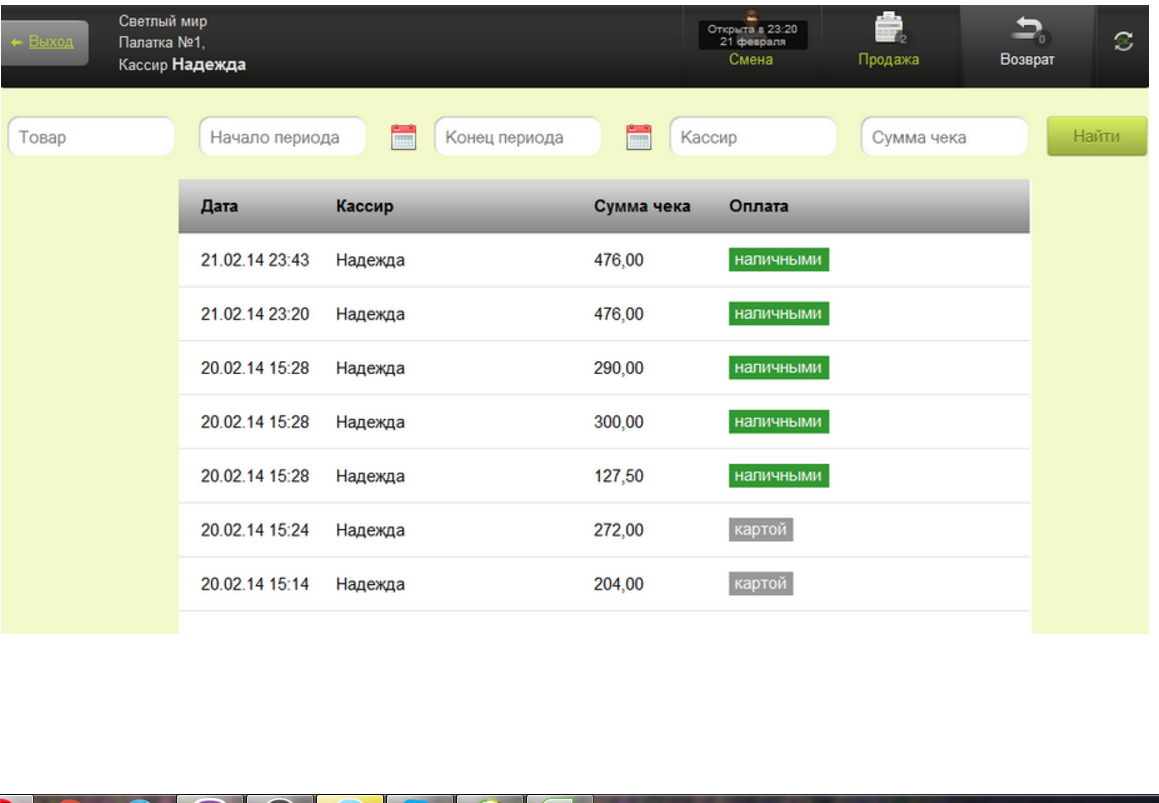Switch to the Продажа sales tab
Image resolution: width=1159 pixels, height=803 pixels.
(888, 44)
